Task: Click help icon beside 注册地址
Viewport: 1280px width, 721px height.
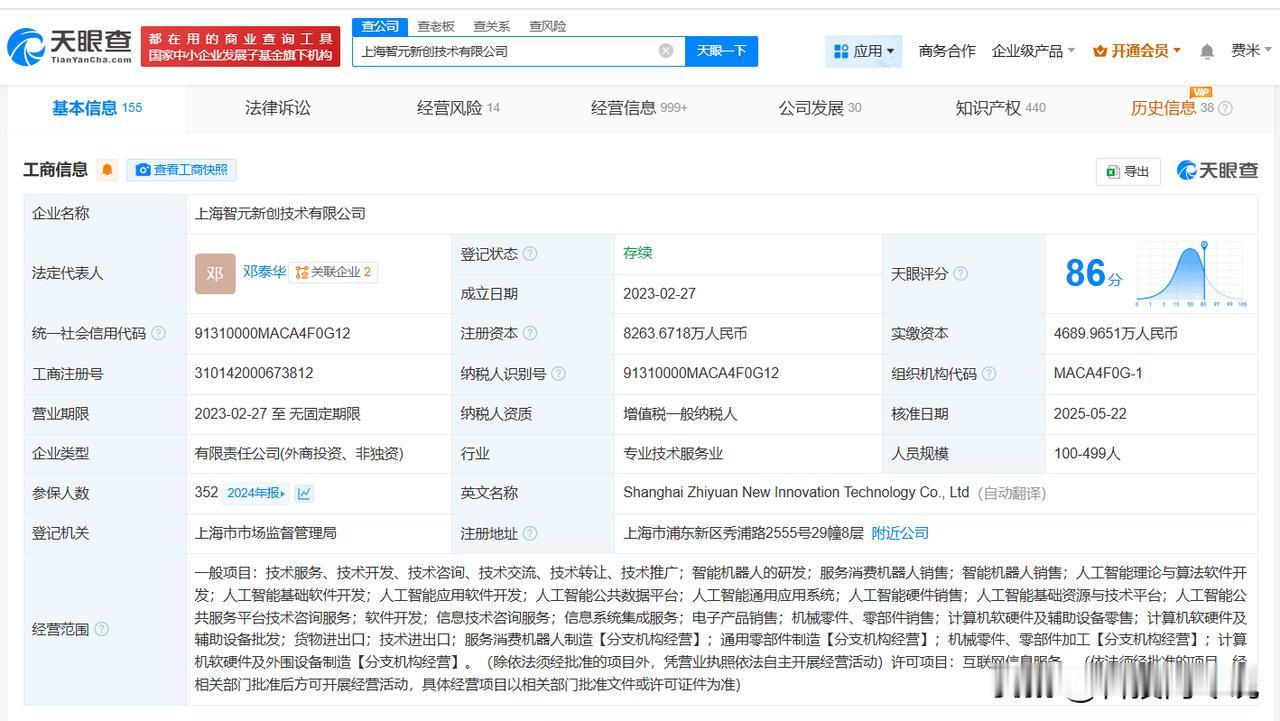Action: [530, 534]
